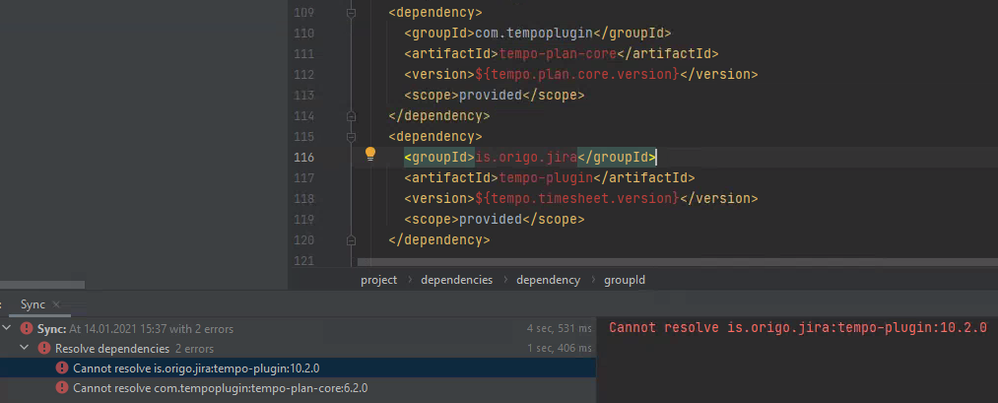Click error icon beside Sync summary row

26,329
